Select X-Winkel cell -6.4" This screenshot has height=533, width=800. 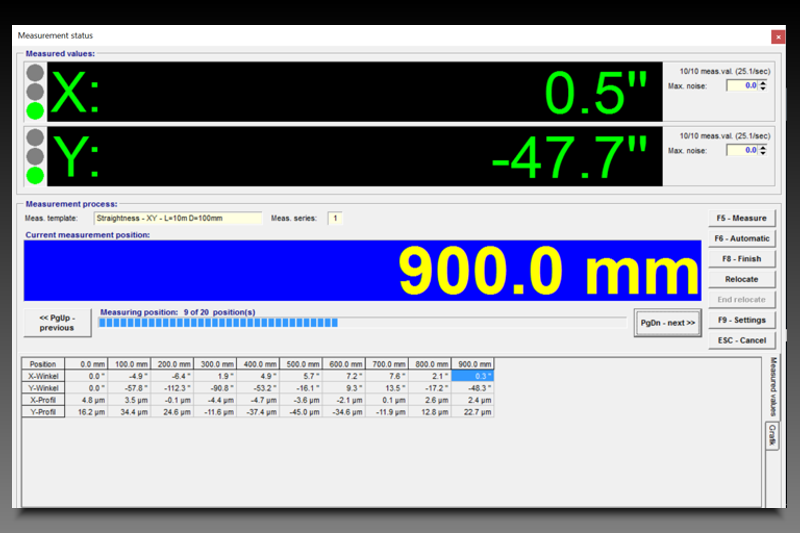pos(172,376)
